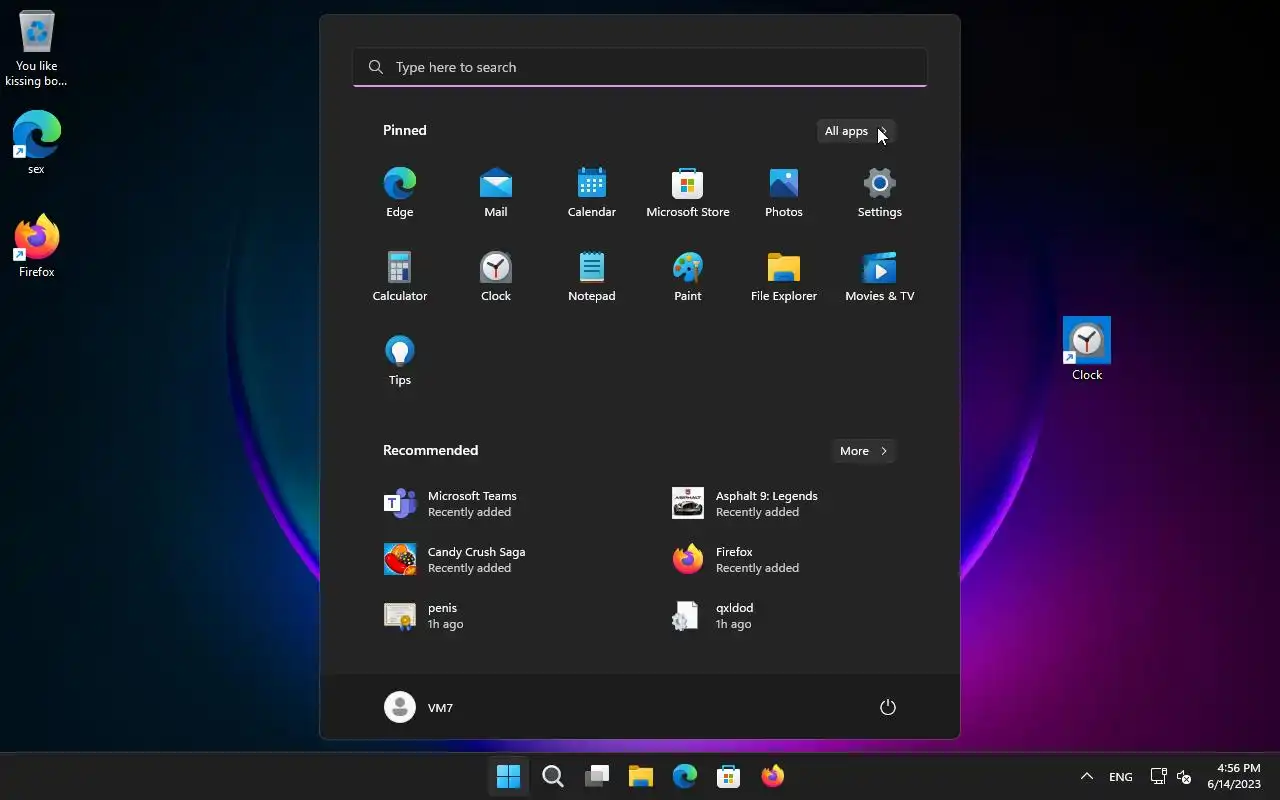Open the Calculator pinned app

tap(399, 276)
